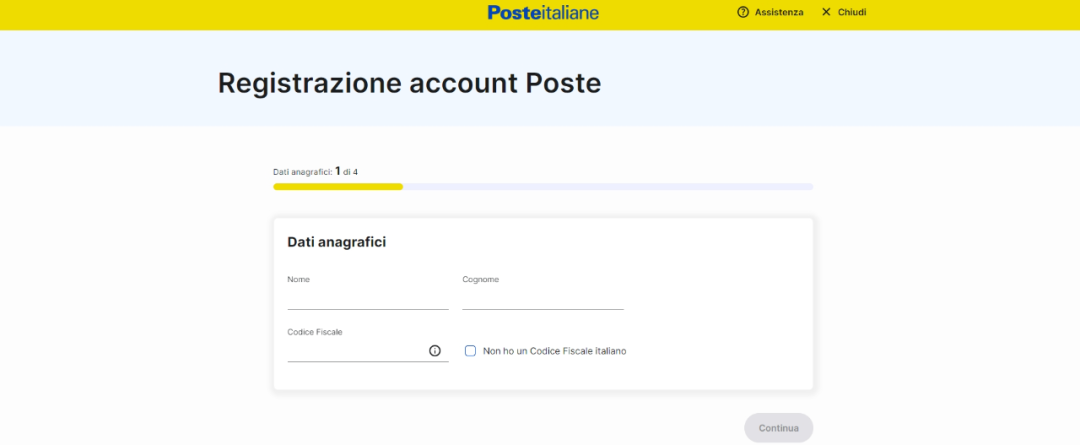The image size is (1080, 445).
Task: Open the Assistenza help link
Action: point(778,12)
